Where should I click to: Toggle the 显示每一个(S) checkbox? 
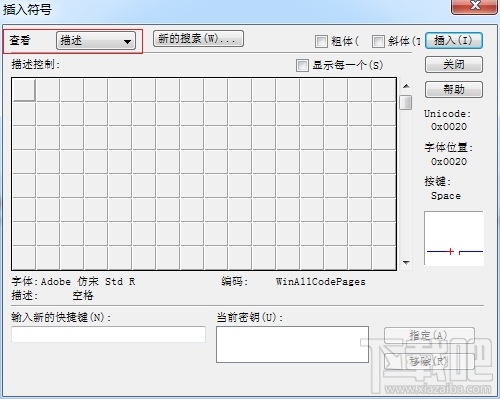(x=302, y=65)
